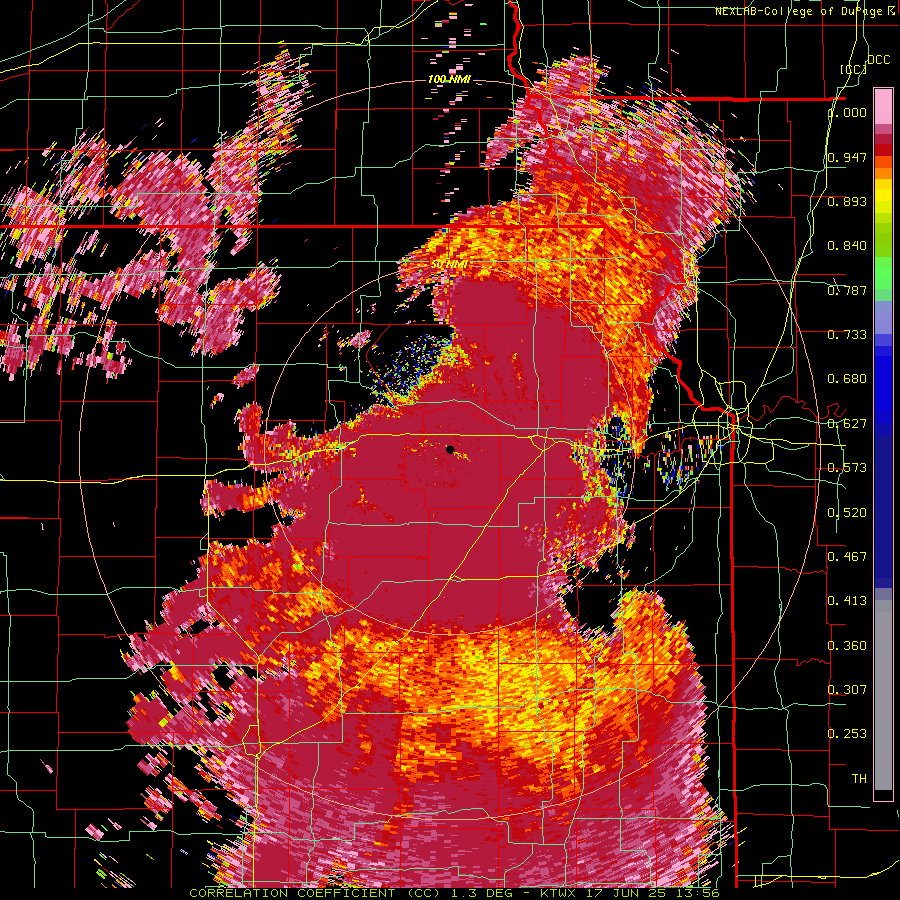Click the 0.787 scale value
This screenshot has height=900, width=900.
point(847,290)
